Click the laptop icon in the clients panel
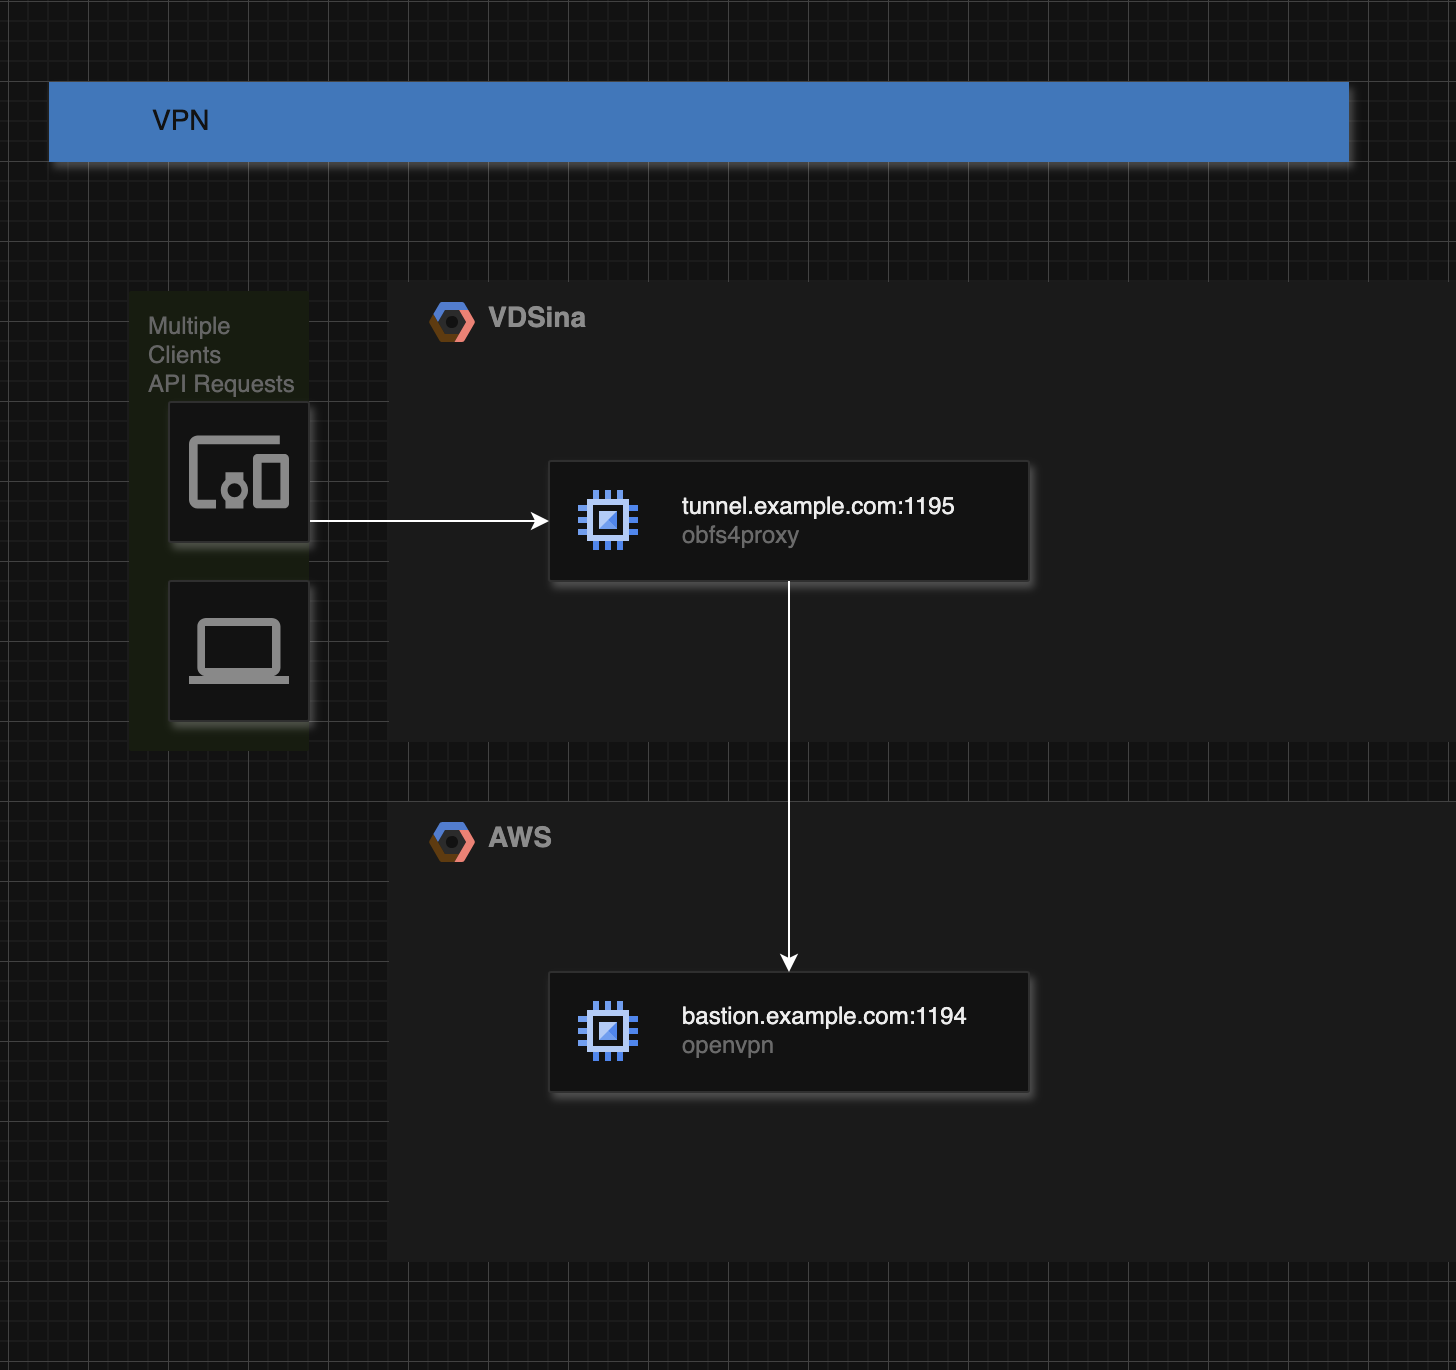Image resolution: width=1456 pixels, height=1370 pixels. click(x=239, y=650)
